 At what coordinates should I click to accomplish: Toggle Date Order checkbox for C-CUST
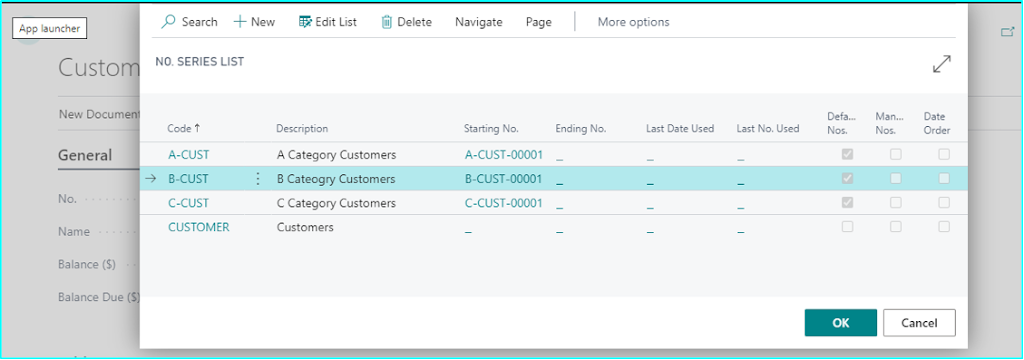coord(944,203)
